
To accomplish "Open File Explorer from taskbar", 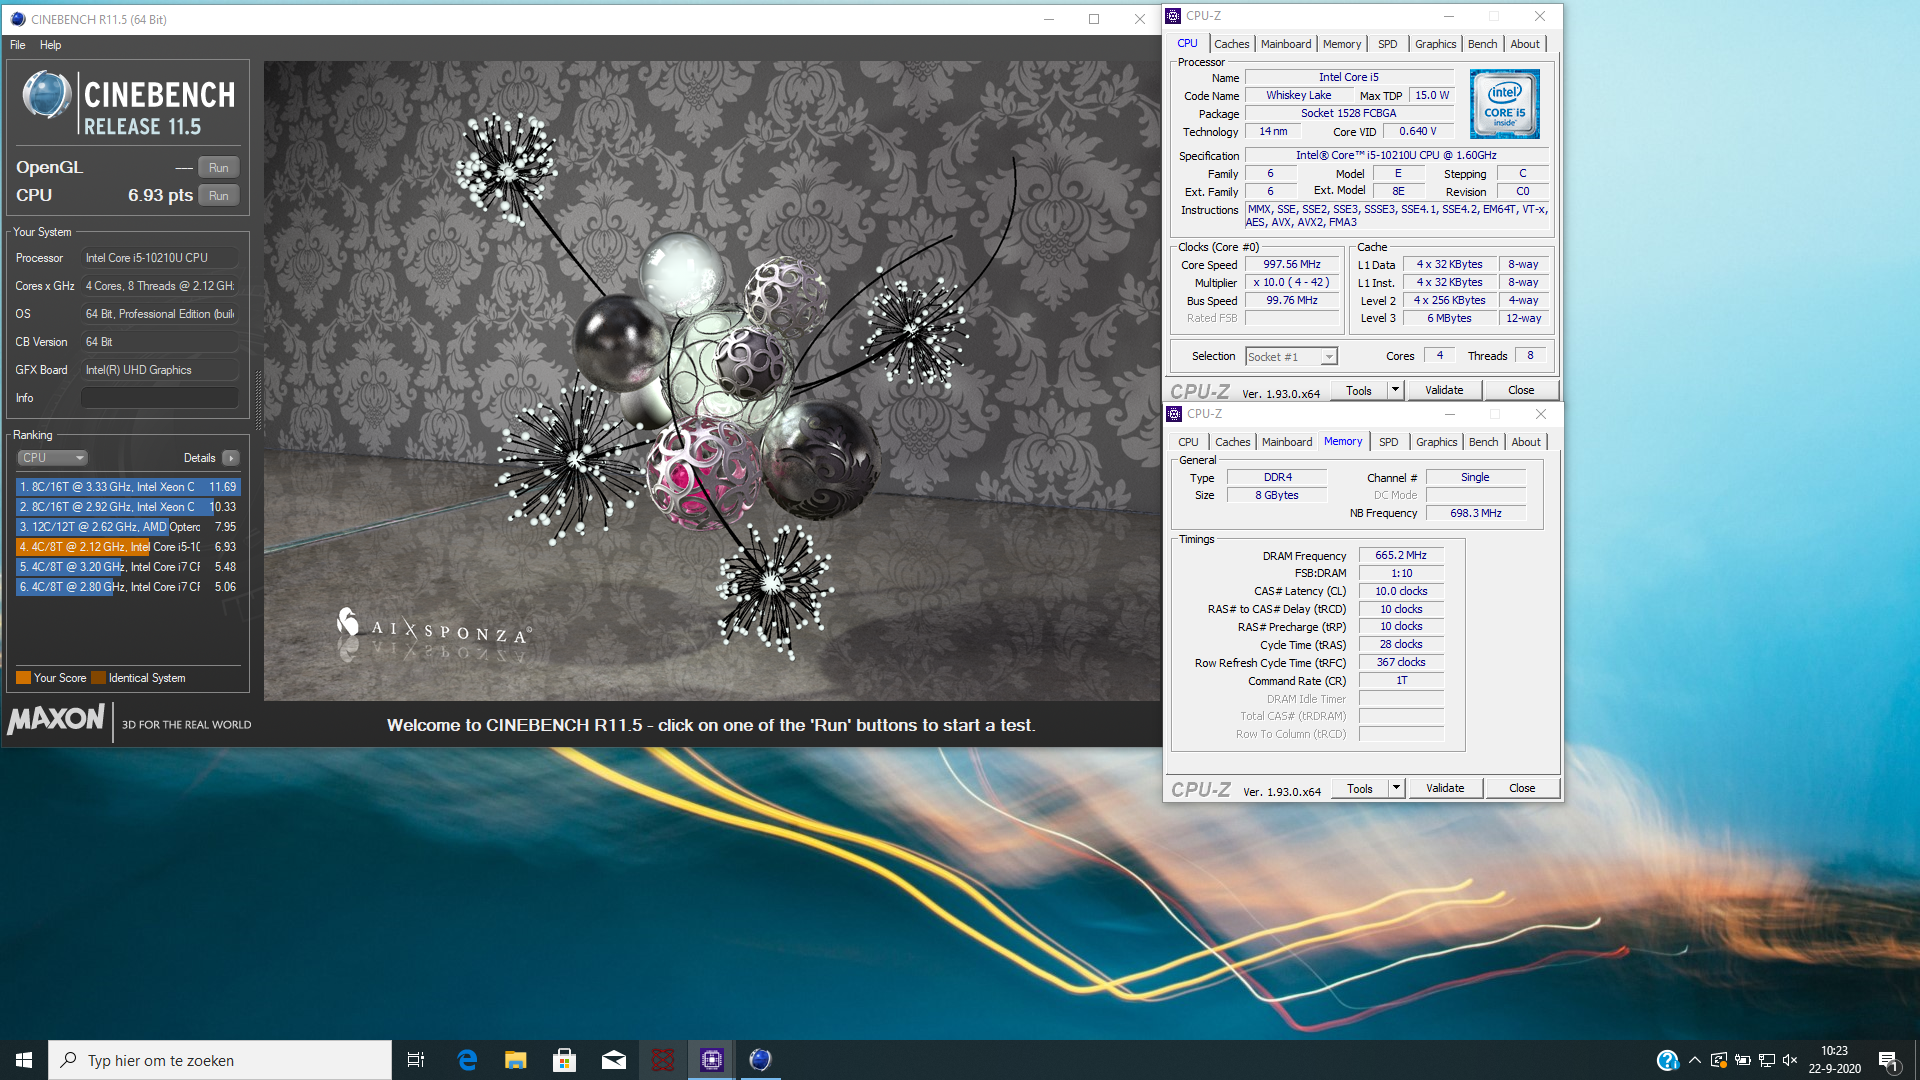I will 516,1060.
